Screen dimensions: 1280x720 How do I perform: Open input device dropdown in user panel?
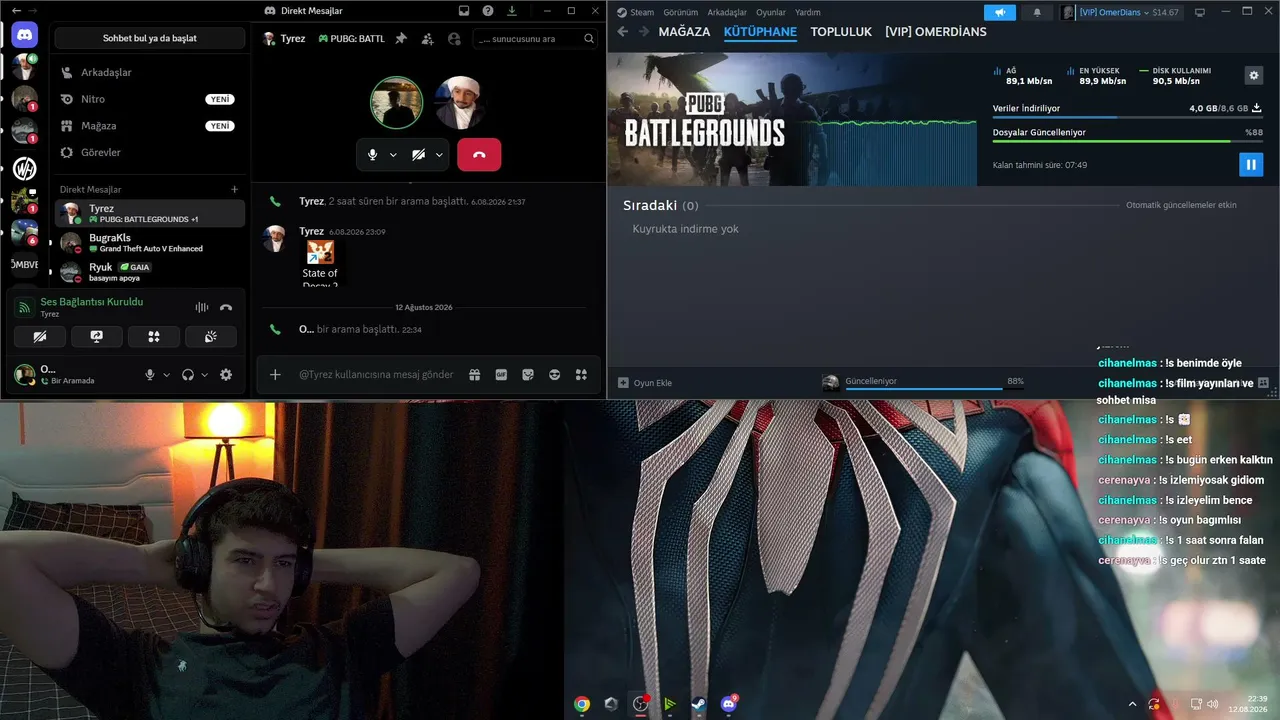(x=166, y=375)
